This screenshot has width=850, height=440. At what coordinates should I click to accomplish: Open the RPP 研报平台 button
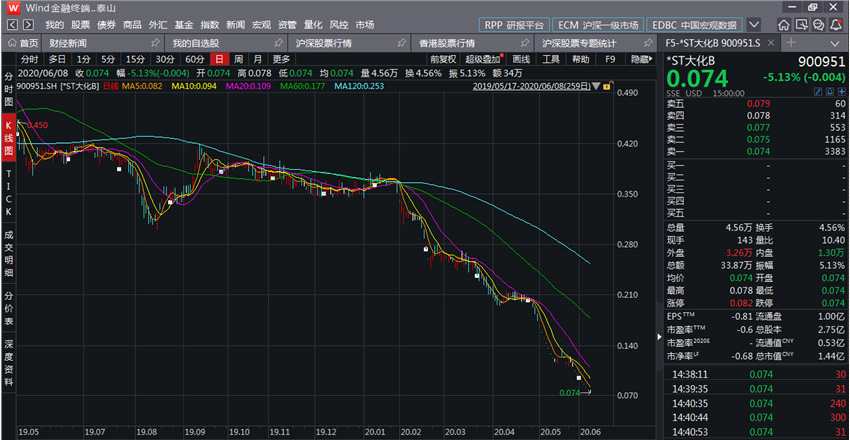[514, 24]
